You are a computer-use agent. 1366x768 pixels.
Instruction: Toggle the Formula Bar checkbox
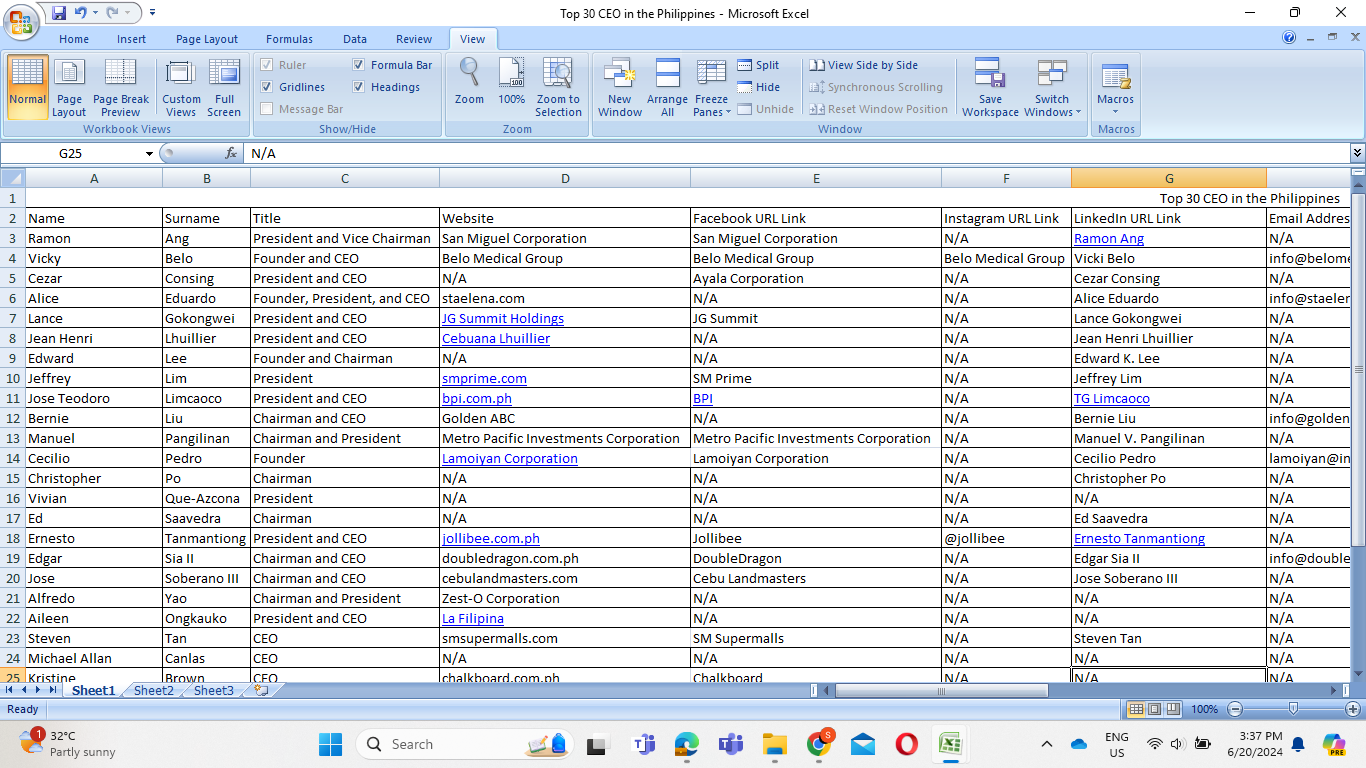(x=359, y=65)
